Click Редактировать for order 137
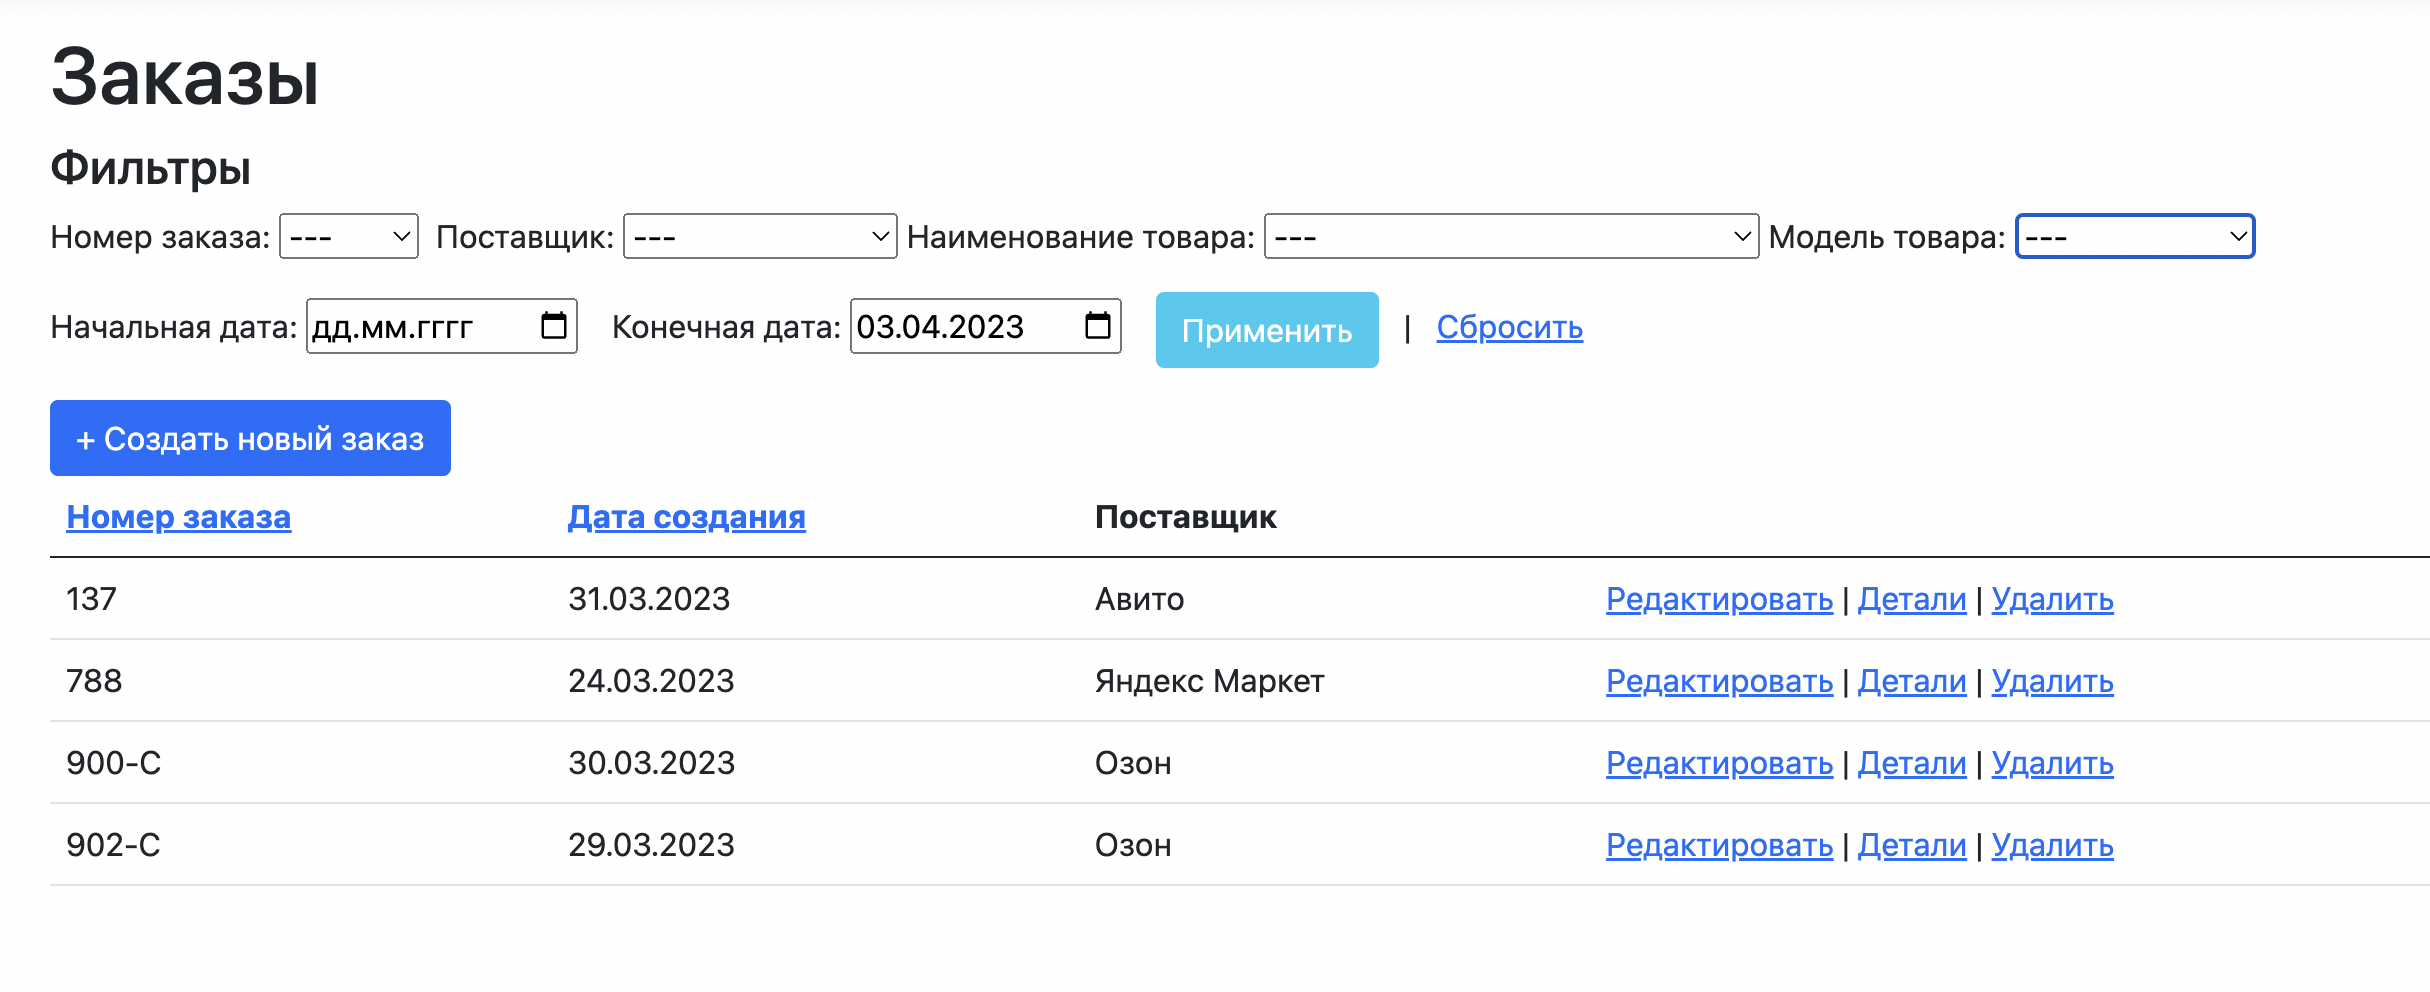This screenshot has width=2430, height=992. (x=1718, y=598)
